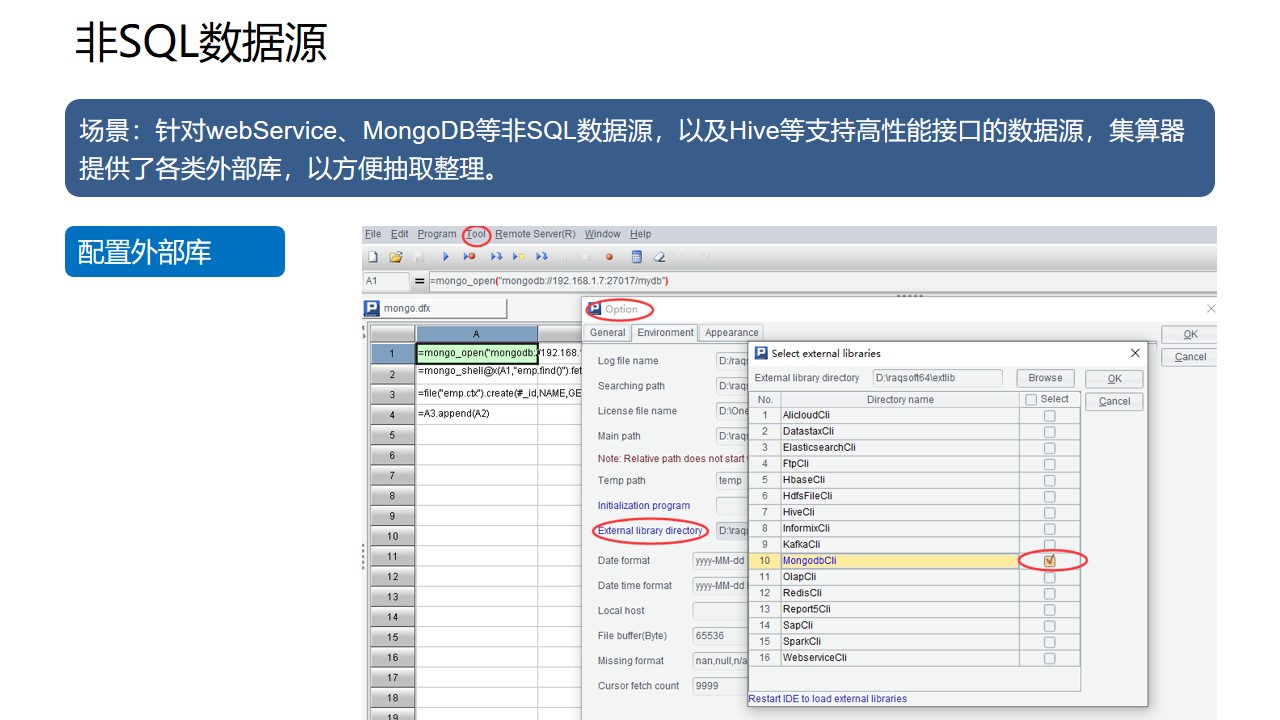The height and width of the screenshot is (720, 1280).
Task: Check the WebserviceCli library checkbox
Action: pos(1049,658)
